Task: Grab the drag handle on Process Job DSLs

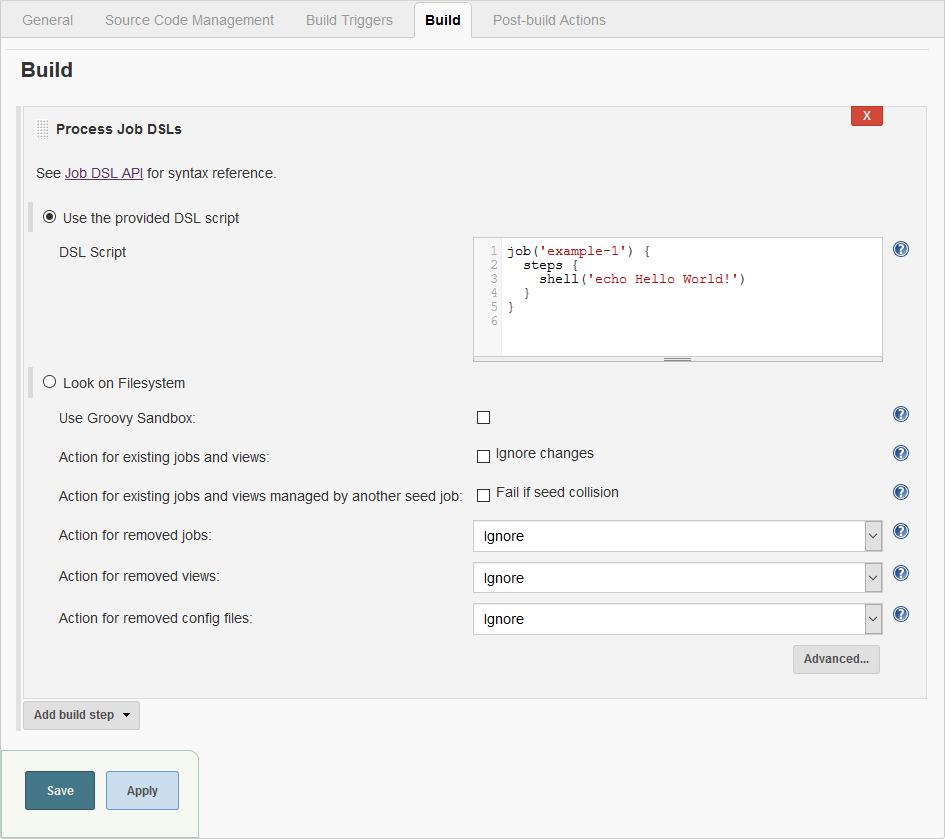Action: 41,128
